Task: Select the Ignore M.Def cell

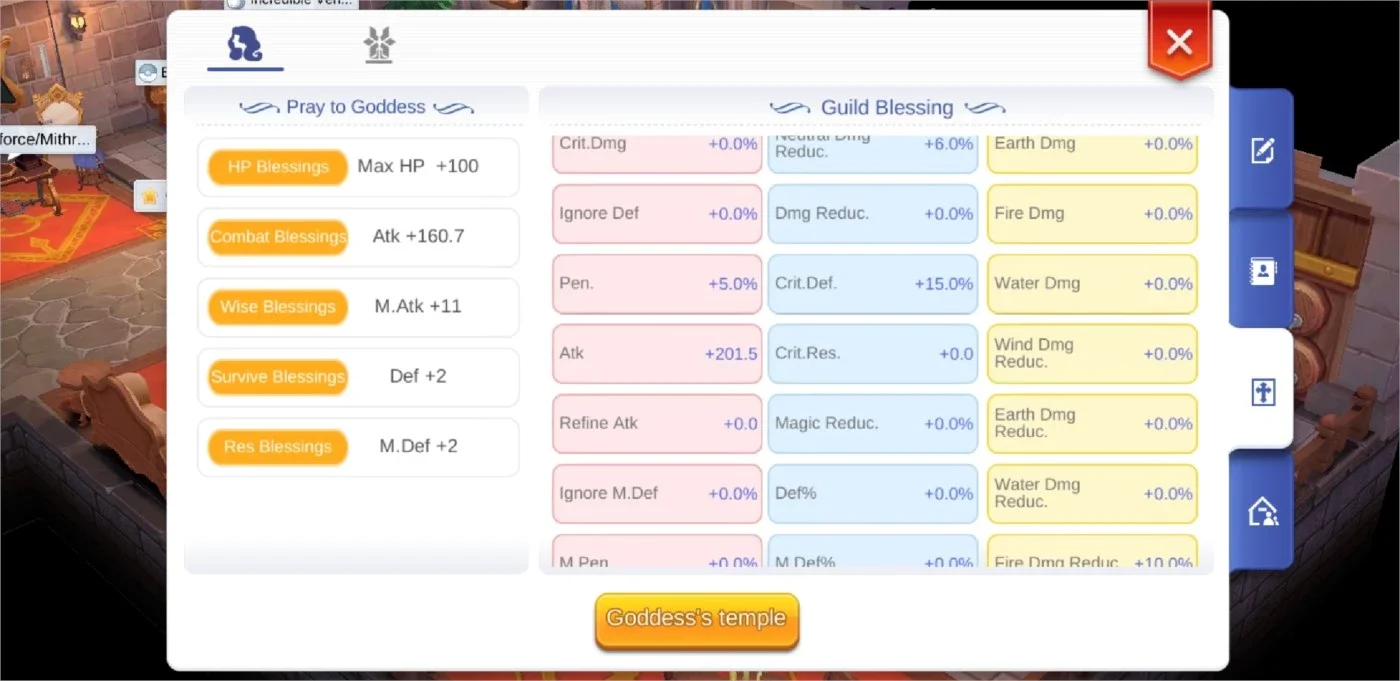Action: click(x=657, y=494)
